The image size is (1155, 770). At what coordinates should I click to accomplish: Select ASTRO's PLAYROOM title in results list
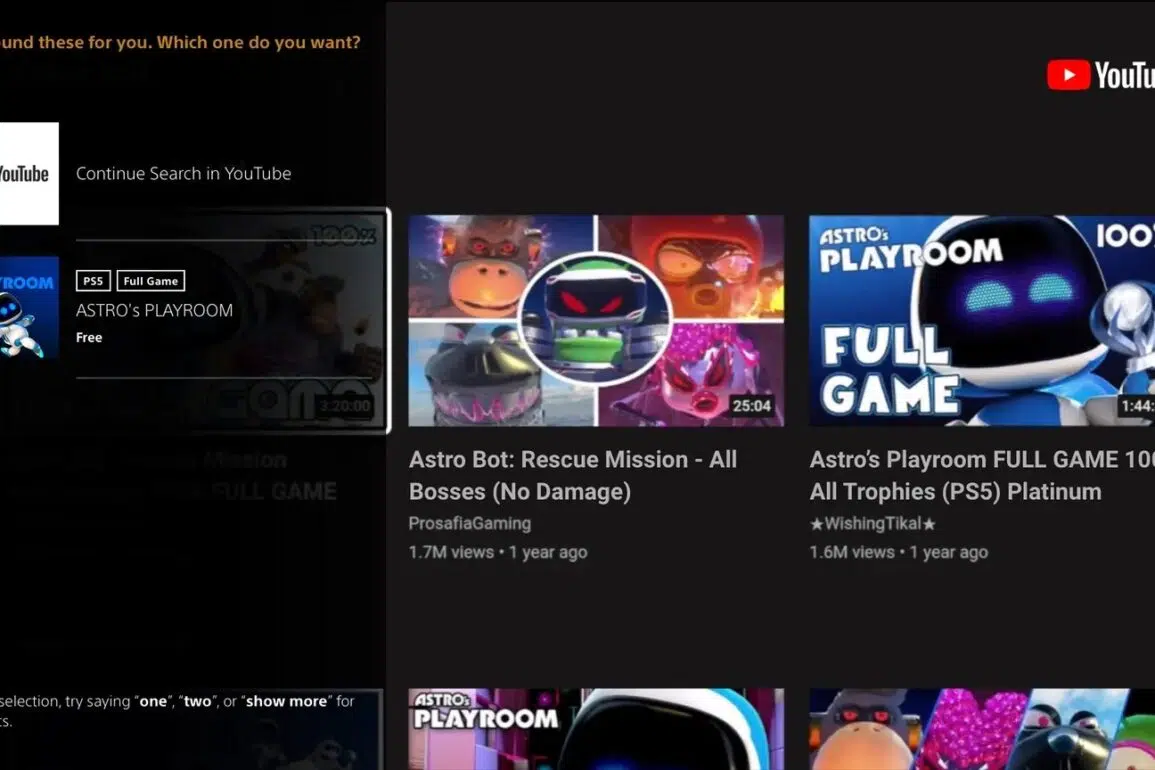(x=154, y=310)
